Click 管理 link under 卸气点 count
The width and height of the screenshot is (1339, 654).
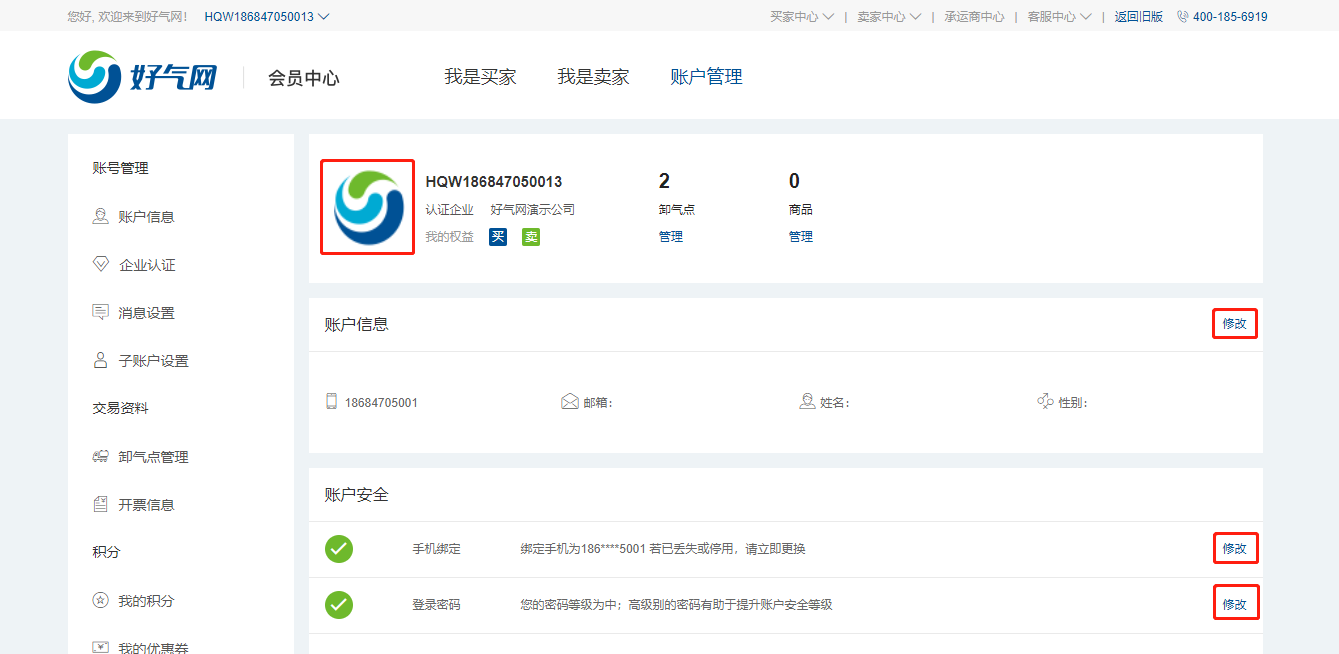click(670, 237)
